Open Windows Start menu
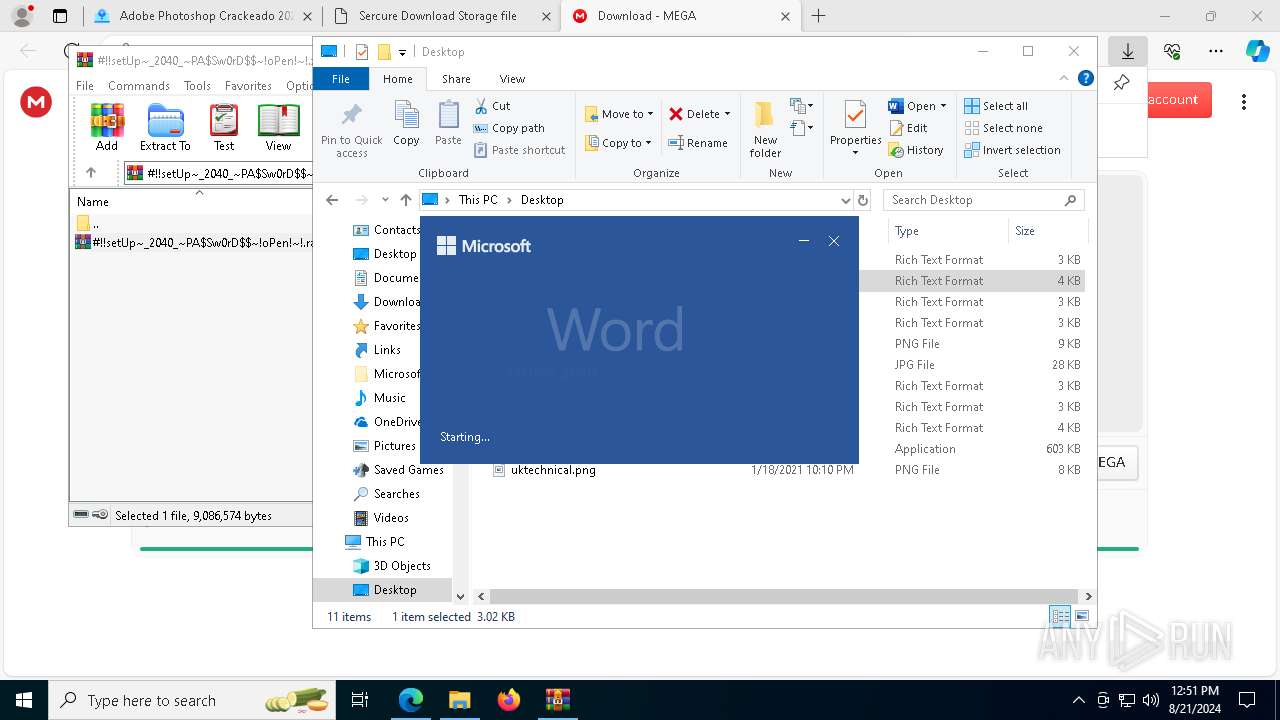The height and width of the screenshot is (720, 1280). (x=23, y=700)
